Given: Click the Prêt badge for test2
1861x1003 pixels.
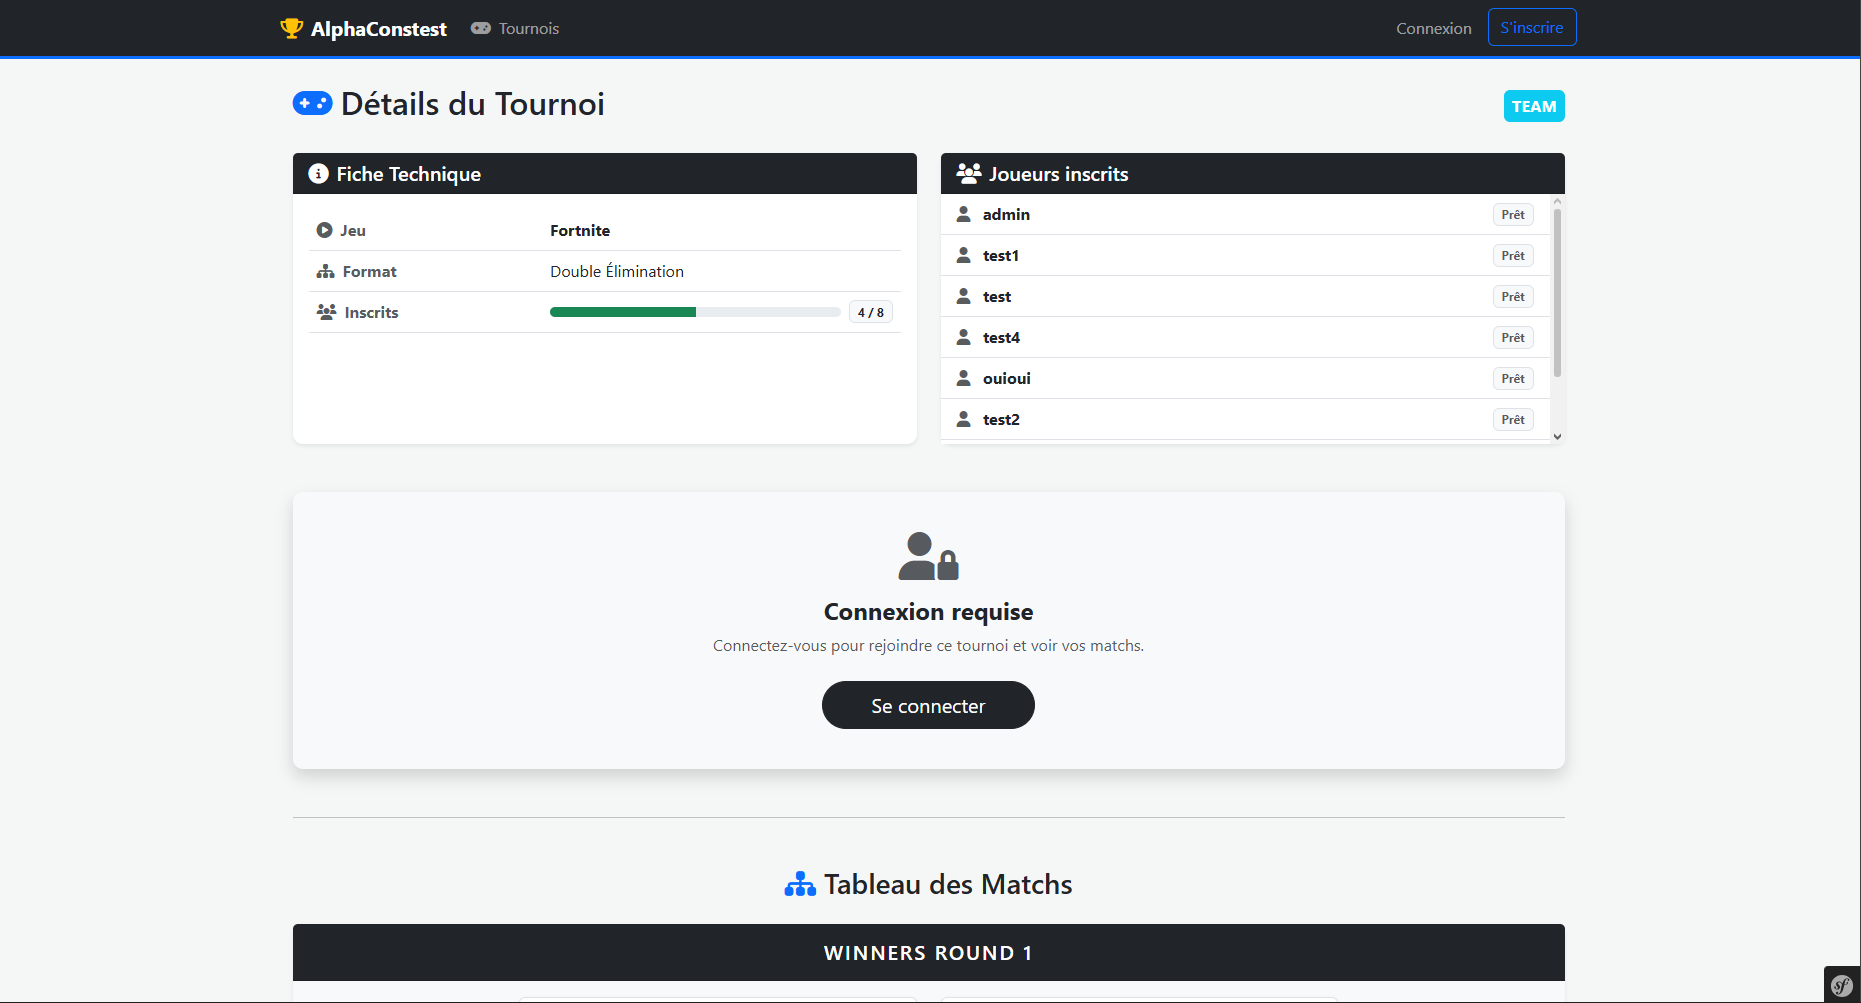Looking at the screenshot, I should [x=1513, y=419].
